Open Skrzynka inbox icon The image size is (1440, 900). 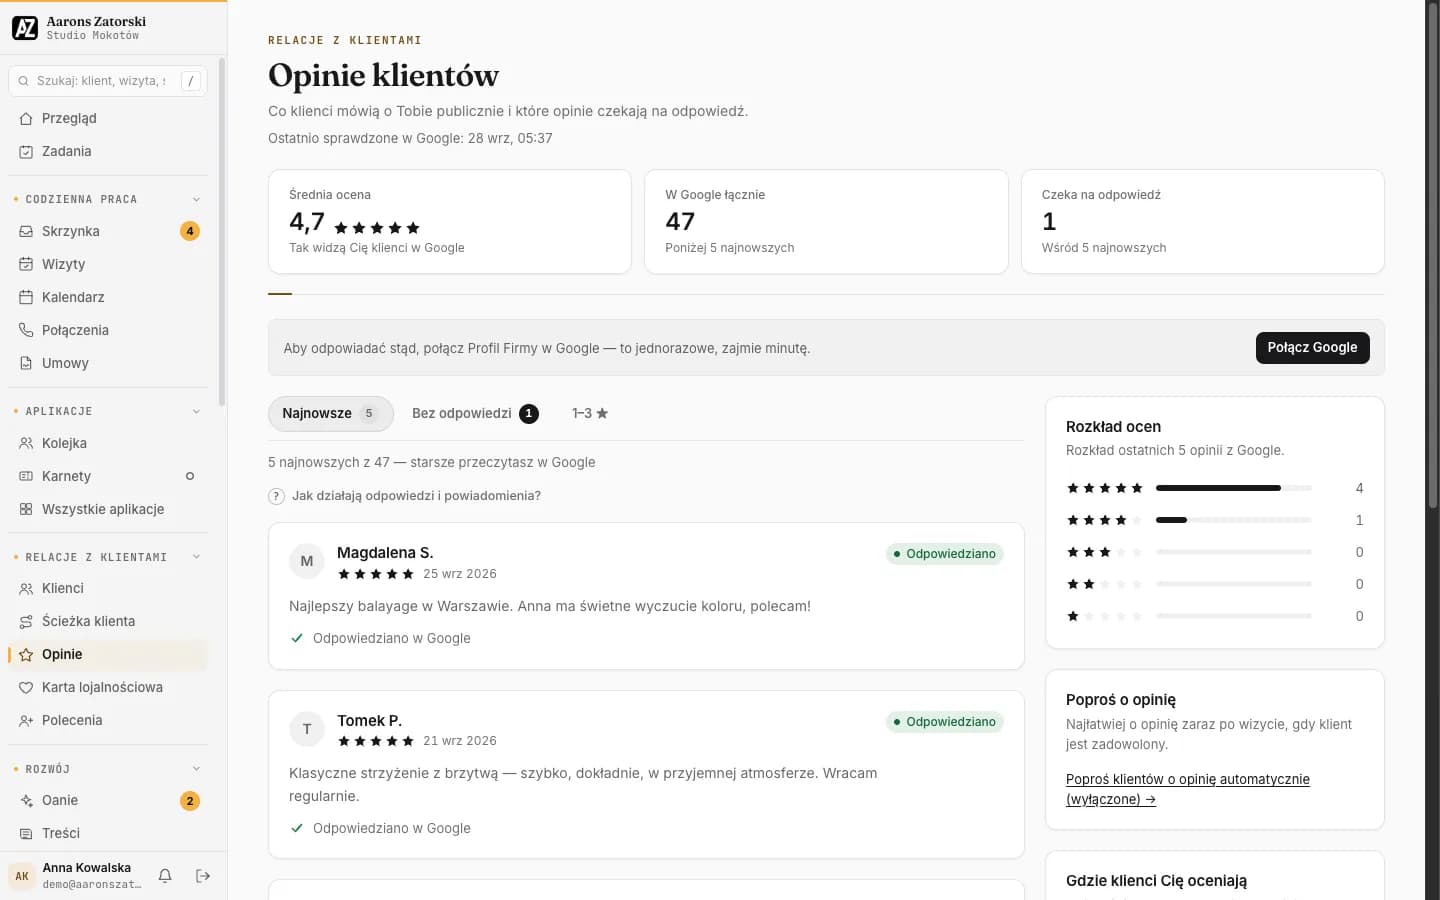click(x=26, y=231)
